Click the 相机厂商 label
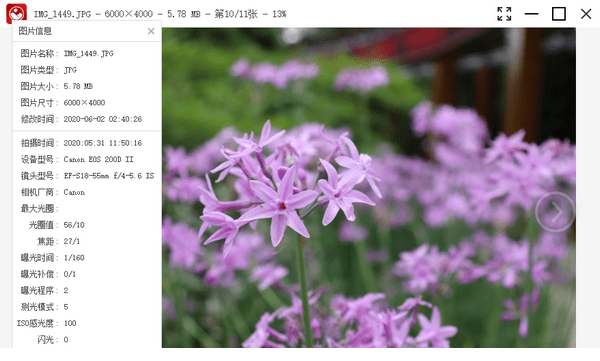This screenshot has height=361, width=600. pyautogui.click(x=38, y=192)
